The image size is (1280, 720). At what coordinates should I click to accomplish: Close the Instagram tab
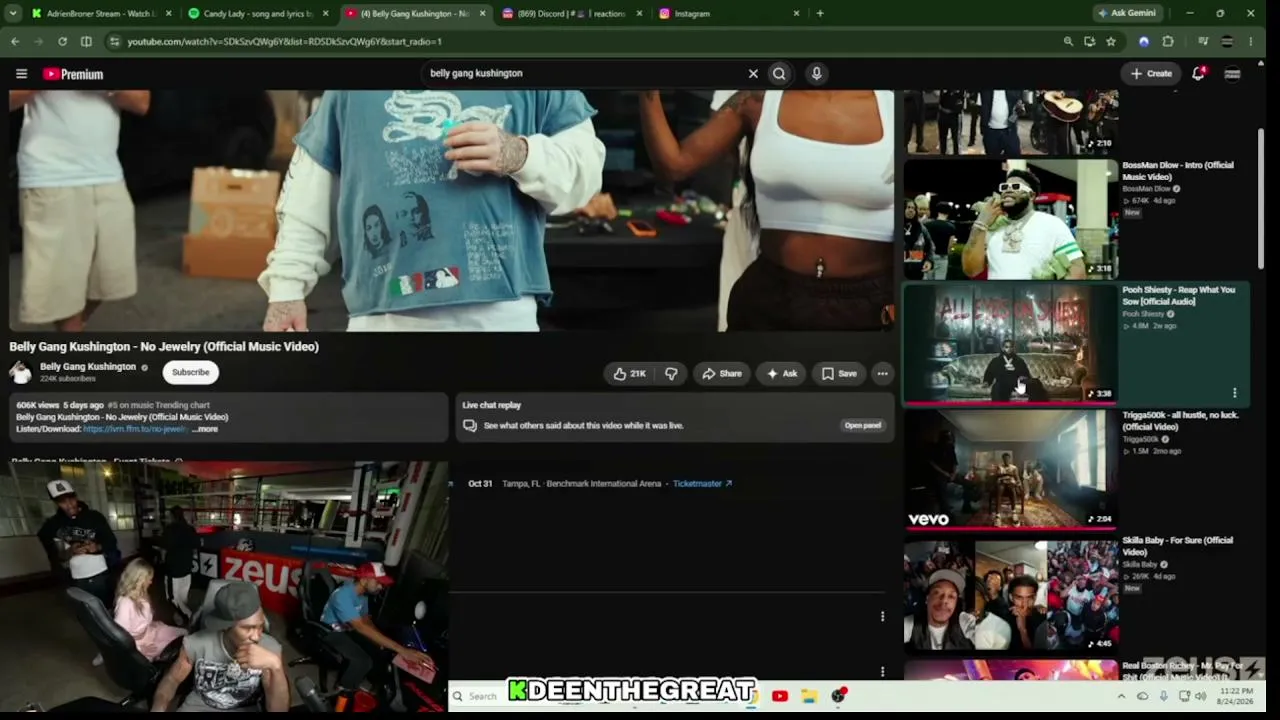(x=796, y=13)
